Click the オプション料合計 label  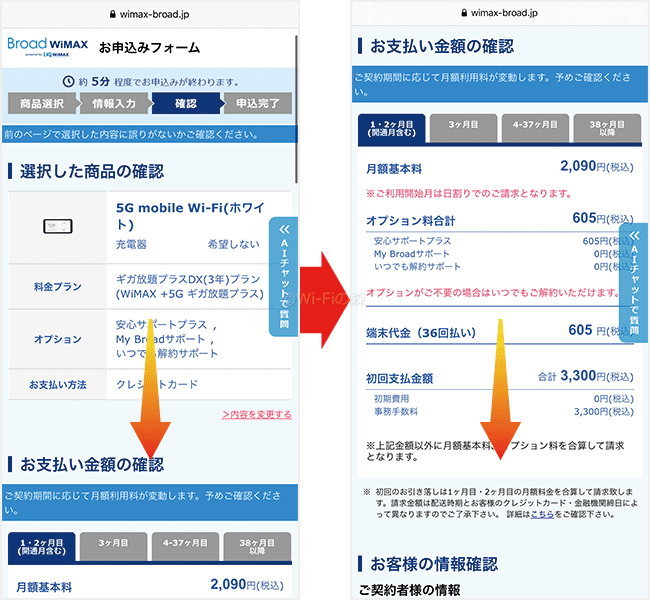point(410,221)
